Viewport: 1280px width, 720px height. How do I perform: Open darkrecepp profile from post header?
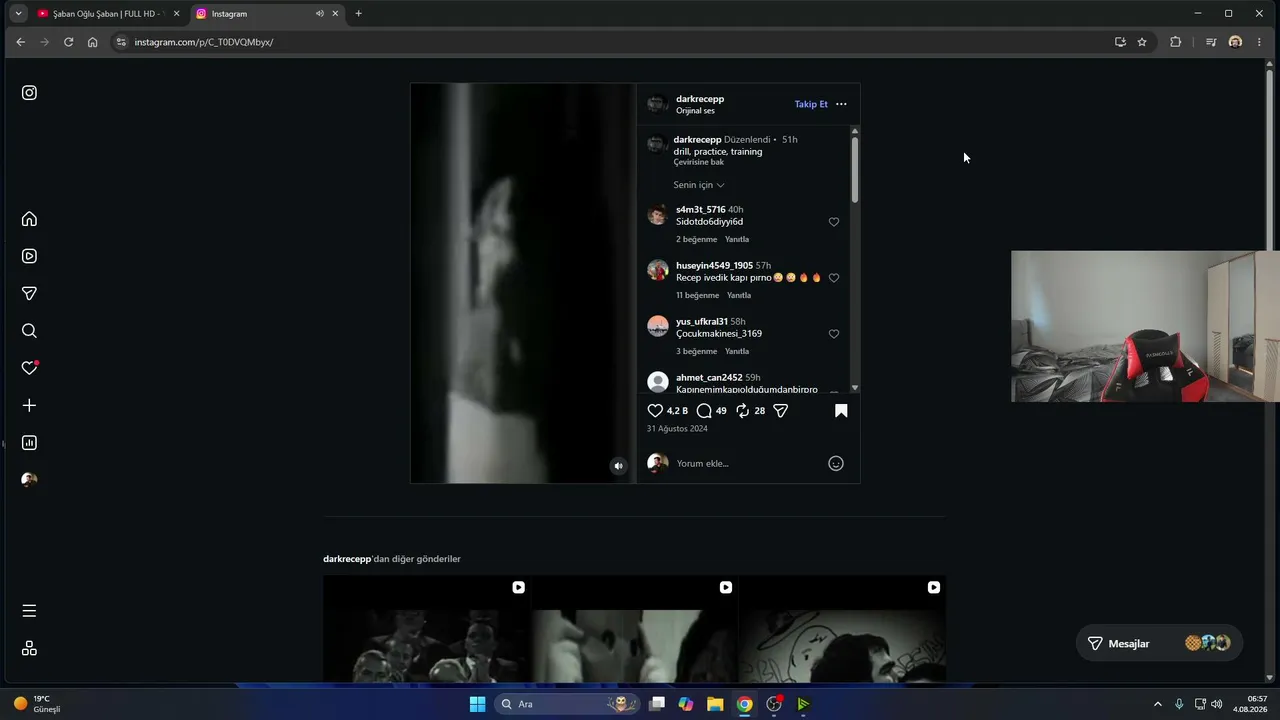click(700, 99)
